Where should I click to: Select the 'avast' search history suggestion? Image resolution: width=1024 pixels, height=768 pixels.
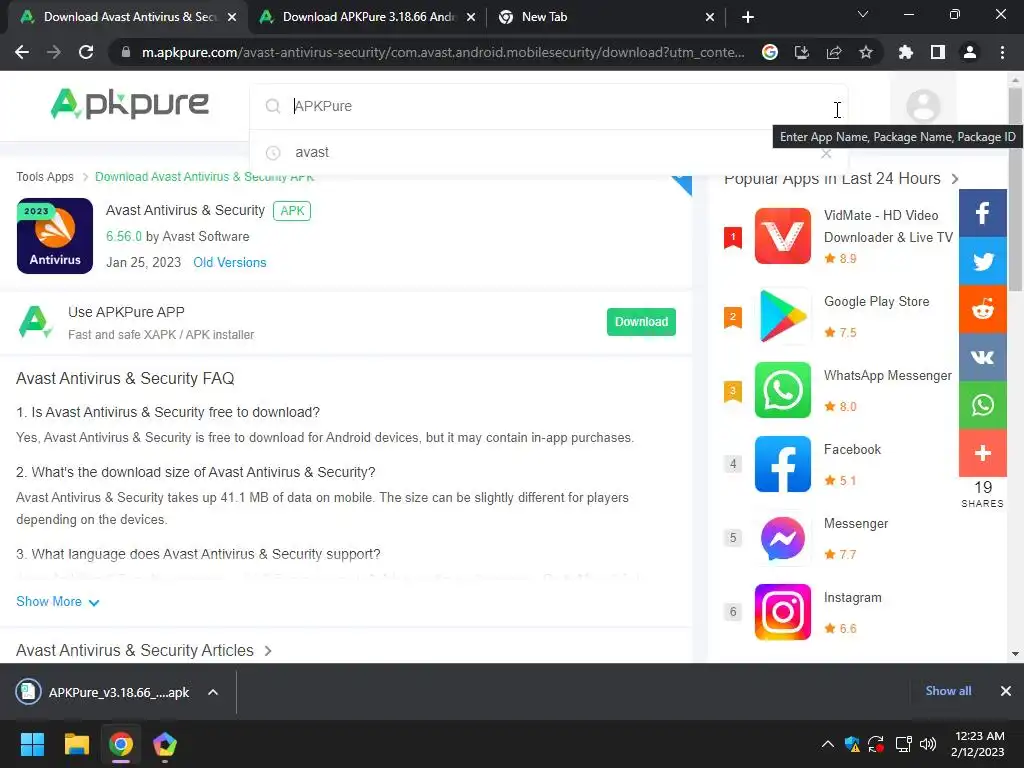312,152
